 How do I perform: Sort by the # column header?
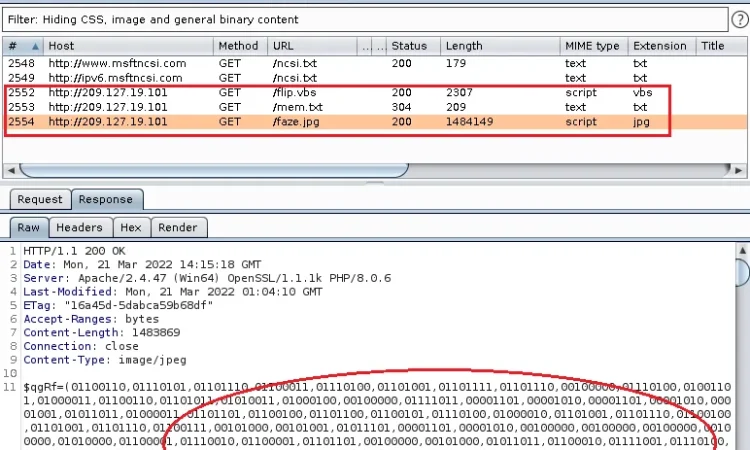click(x=23, y=46)
